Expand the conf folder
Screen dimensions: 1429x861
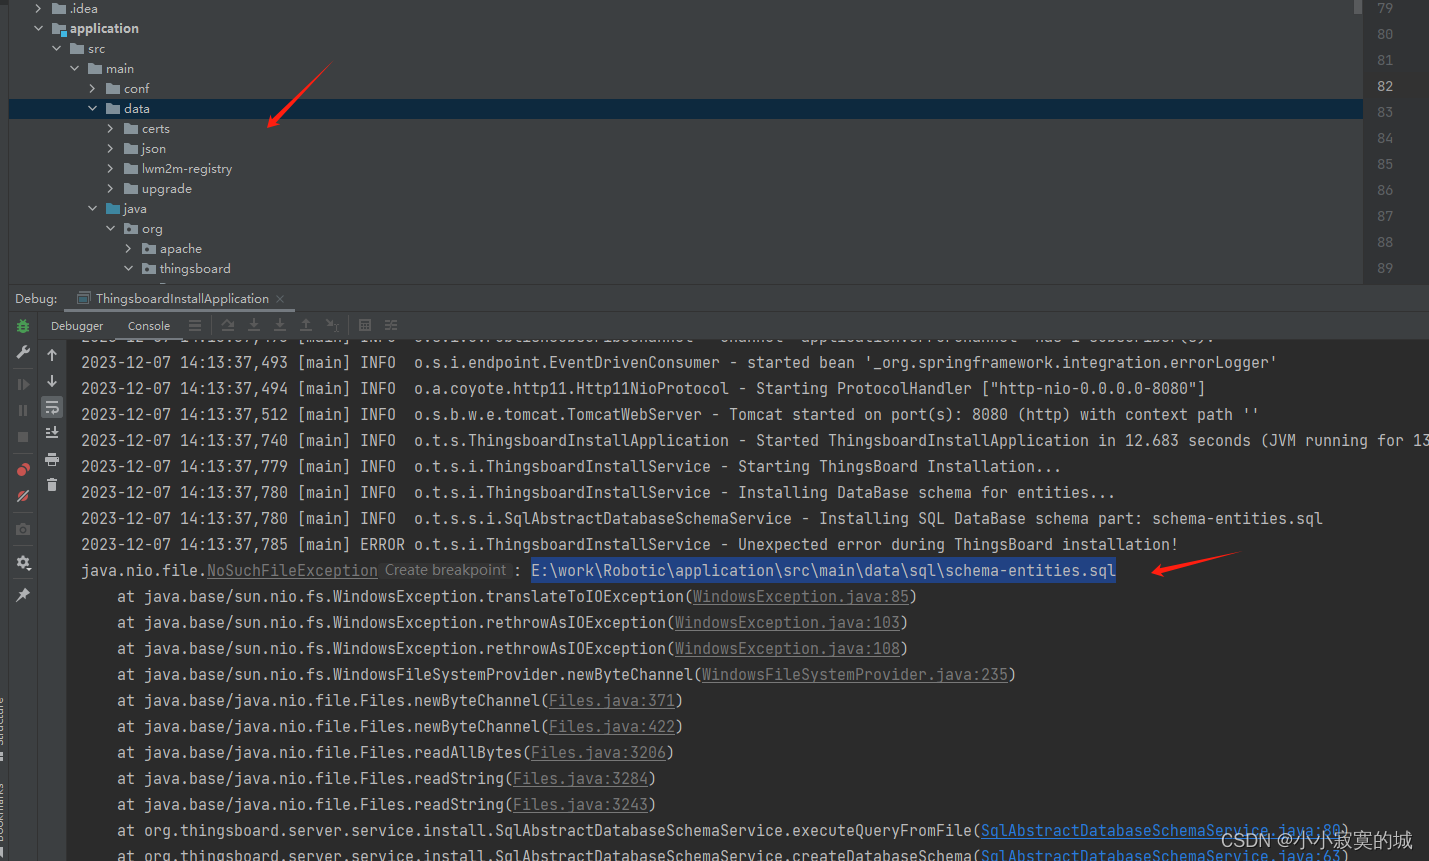92,88
